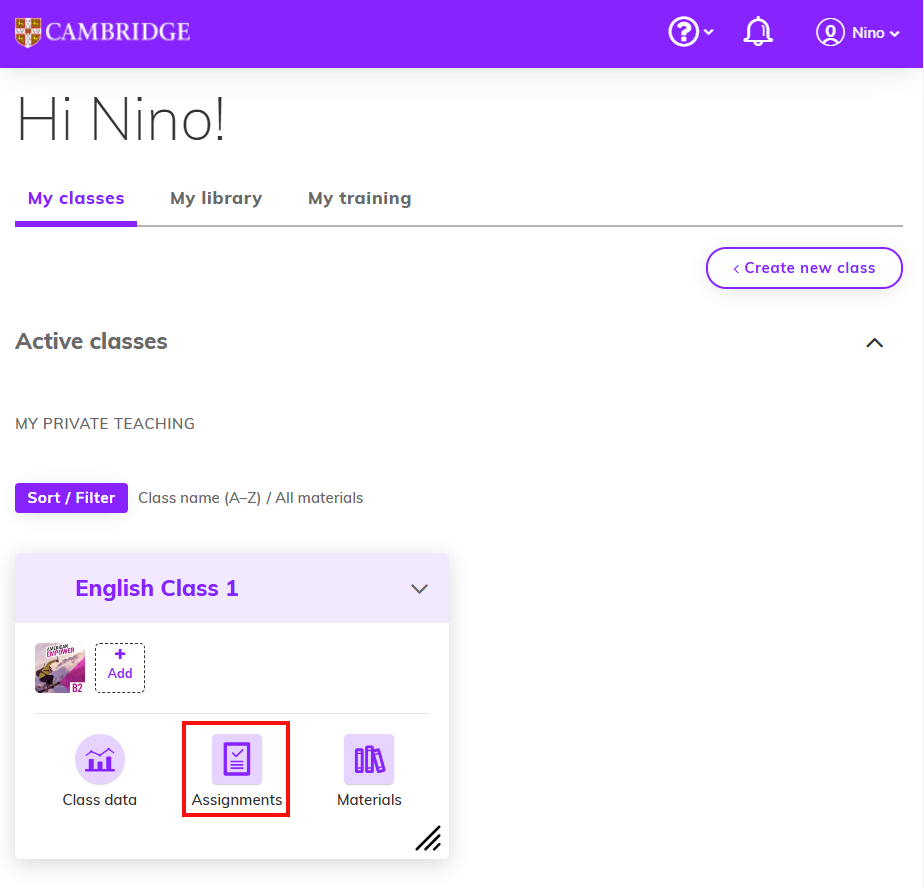Open the Sort / Filter options
Viewport: 924px width, 888px height.
[71, 497]
